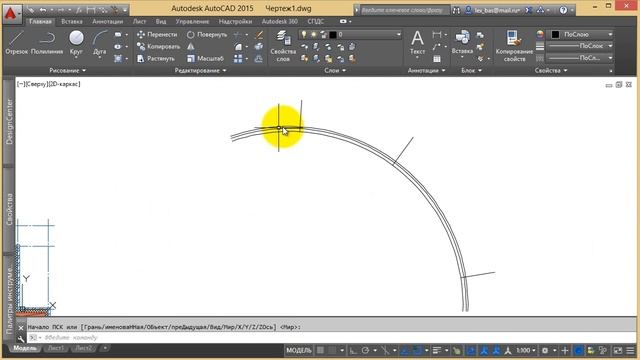640x360 pixels.
Task: Open the Свойства side palette
Action: point(9,209)
